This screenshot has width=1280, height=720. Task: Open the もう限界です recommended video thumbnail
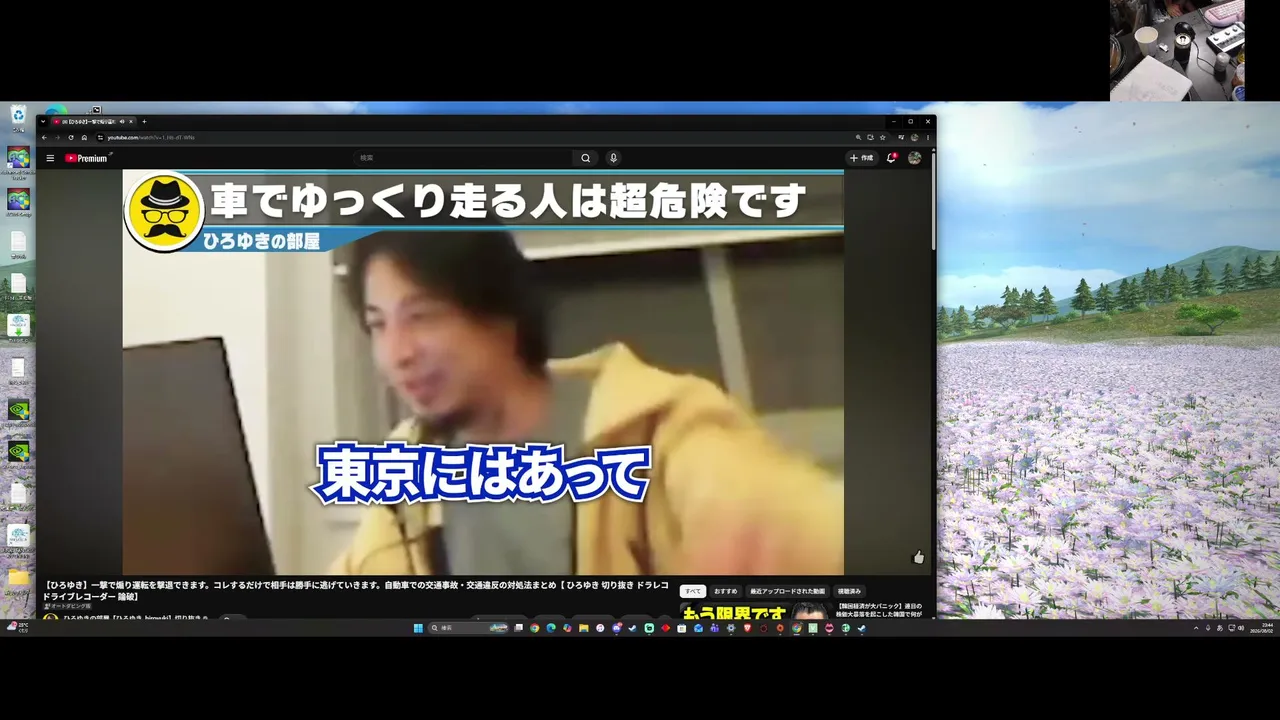[x=755, y=610]
